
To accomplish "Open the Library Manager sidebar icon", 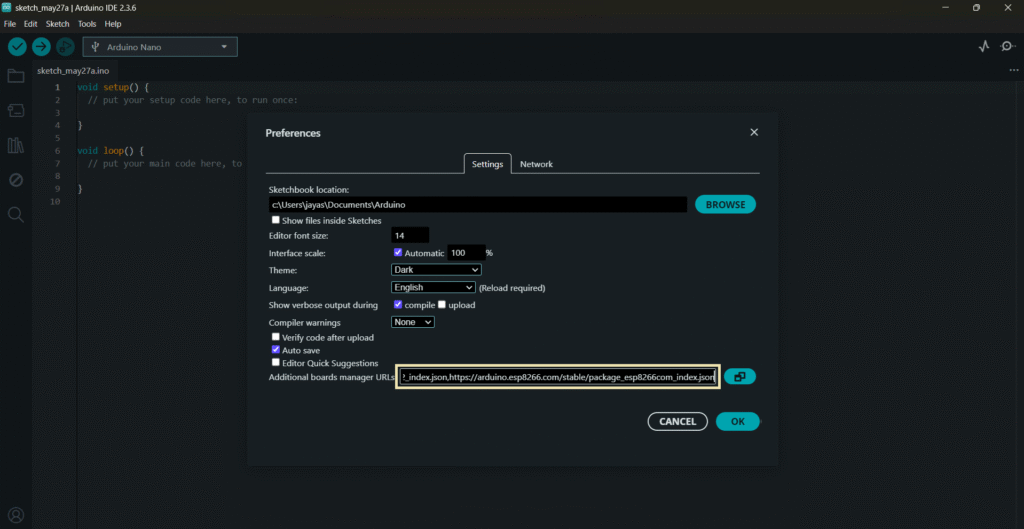I will pos(16,145).
